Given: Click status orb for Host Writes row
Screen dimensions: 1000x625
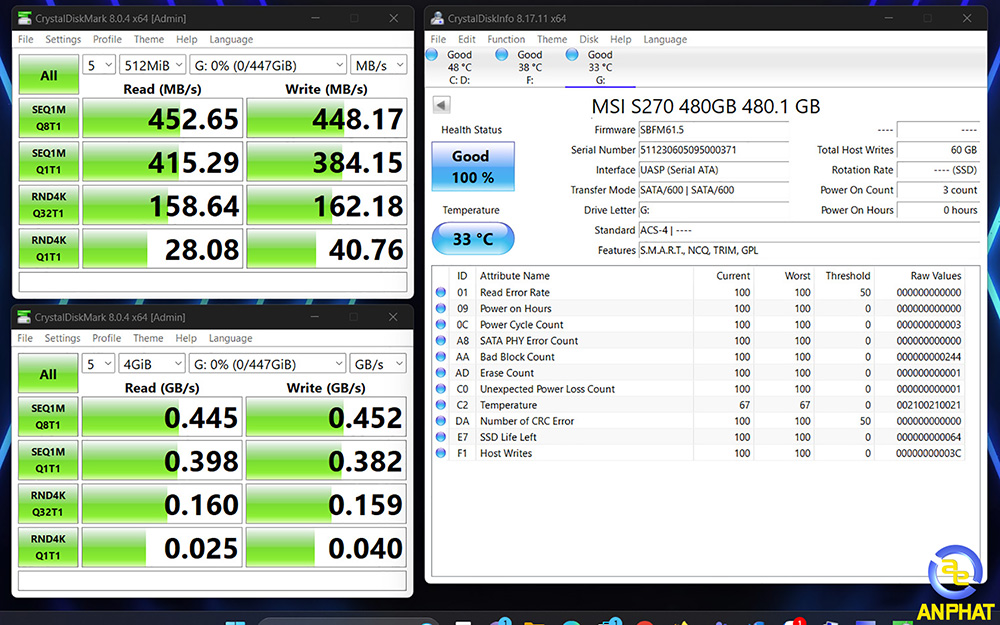Looking at the screenshot, I should click(x=441, y=453).
